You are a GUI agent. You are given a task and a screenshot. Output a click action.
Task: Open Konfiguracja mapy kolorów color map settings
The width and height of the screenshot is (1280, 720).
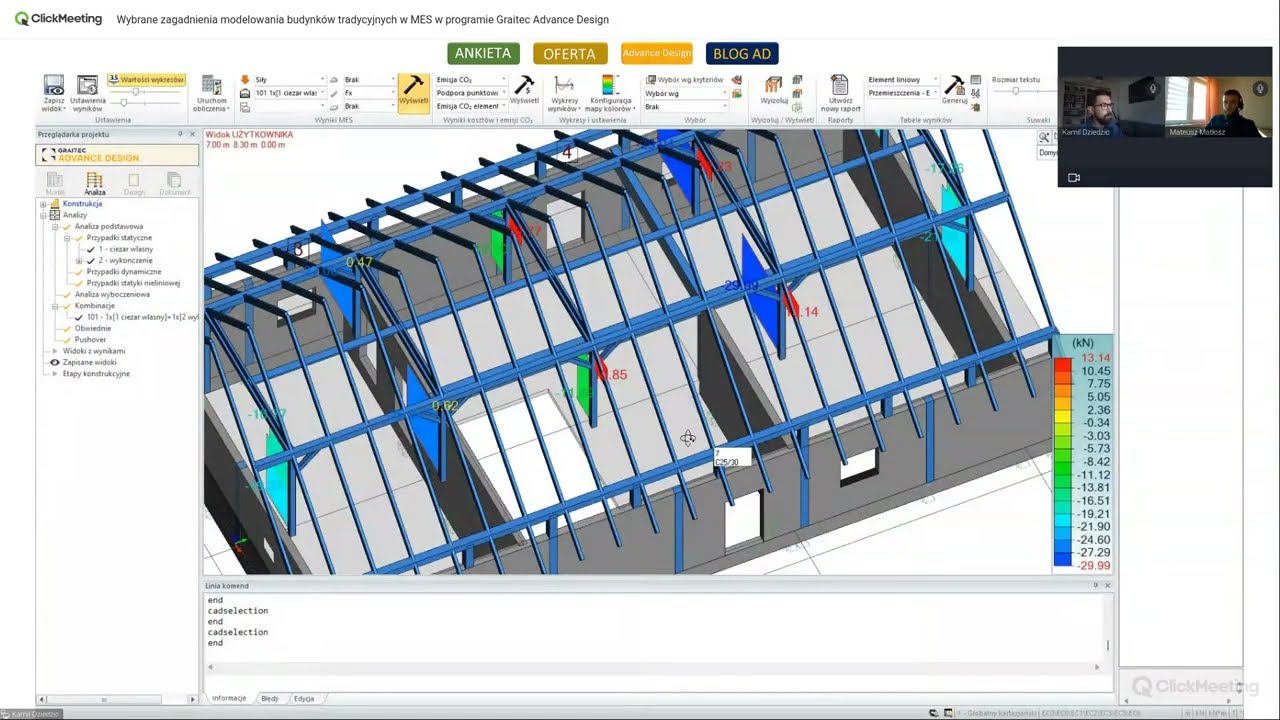610,93
